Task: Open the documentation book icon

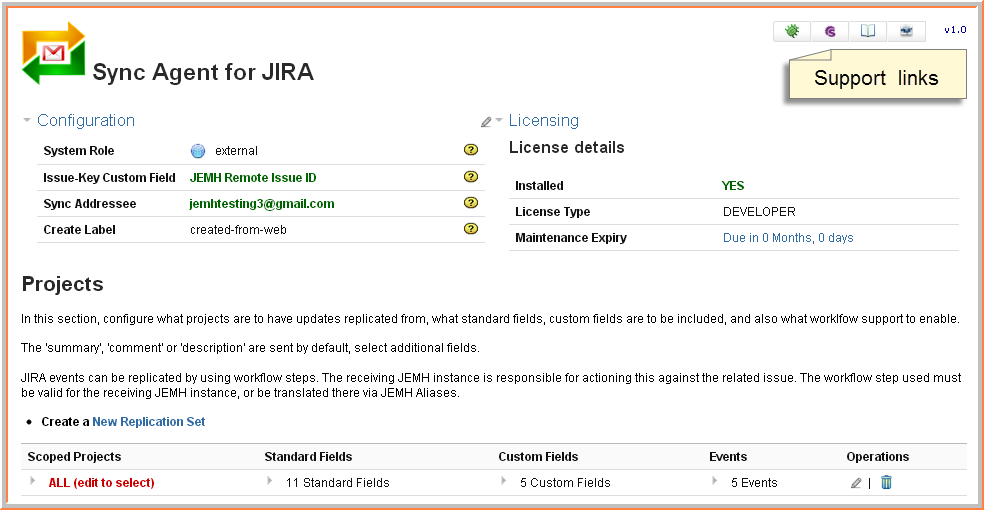Action: tap(867, 31)
